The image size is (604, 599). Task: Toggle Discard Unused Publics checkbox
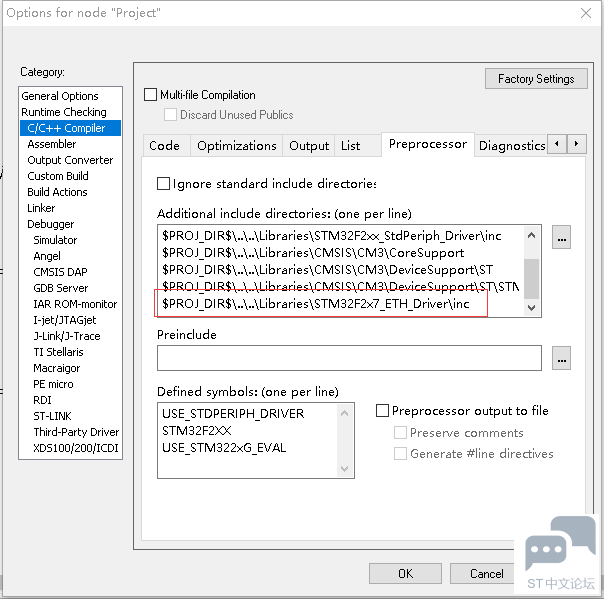pos(170,114)
